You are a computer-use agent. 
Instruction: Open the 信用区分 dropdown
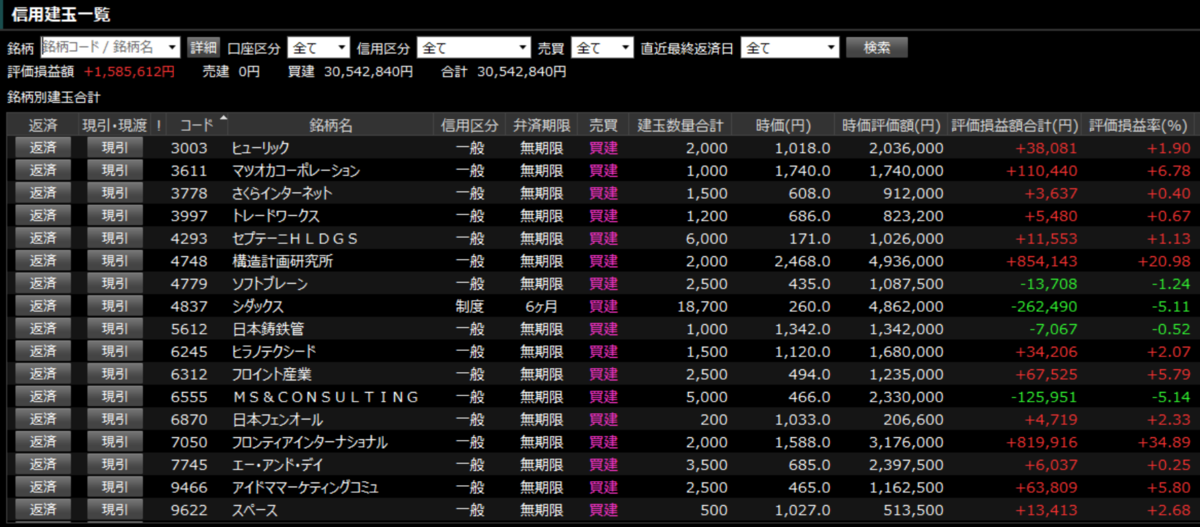coord(474,47)
